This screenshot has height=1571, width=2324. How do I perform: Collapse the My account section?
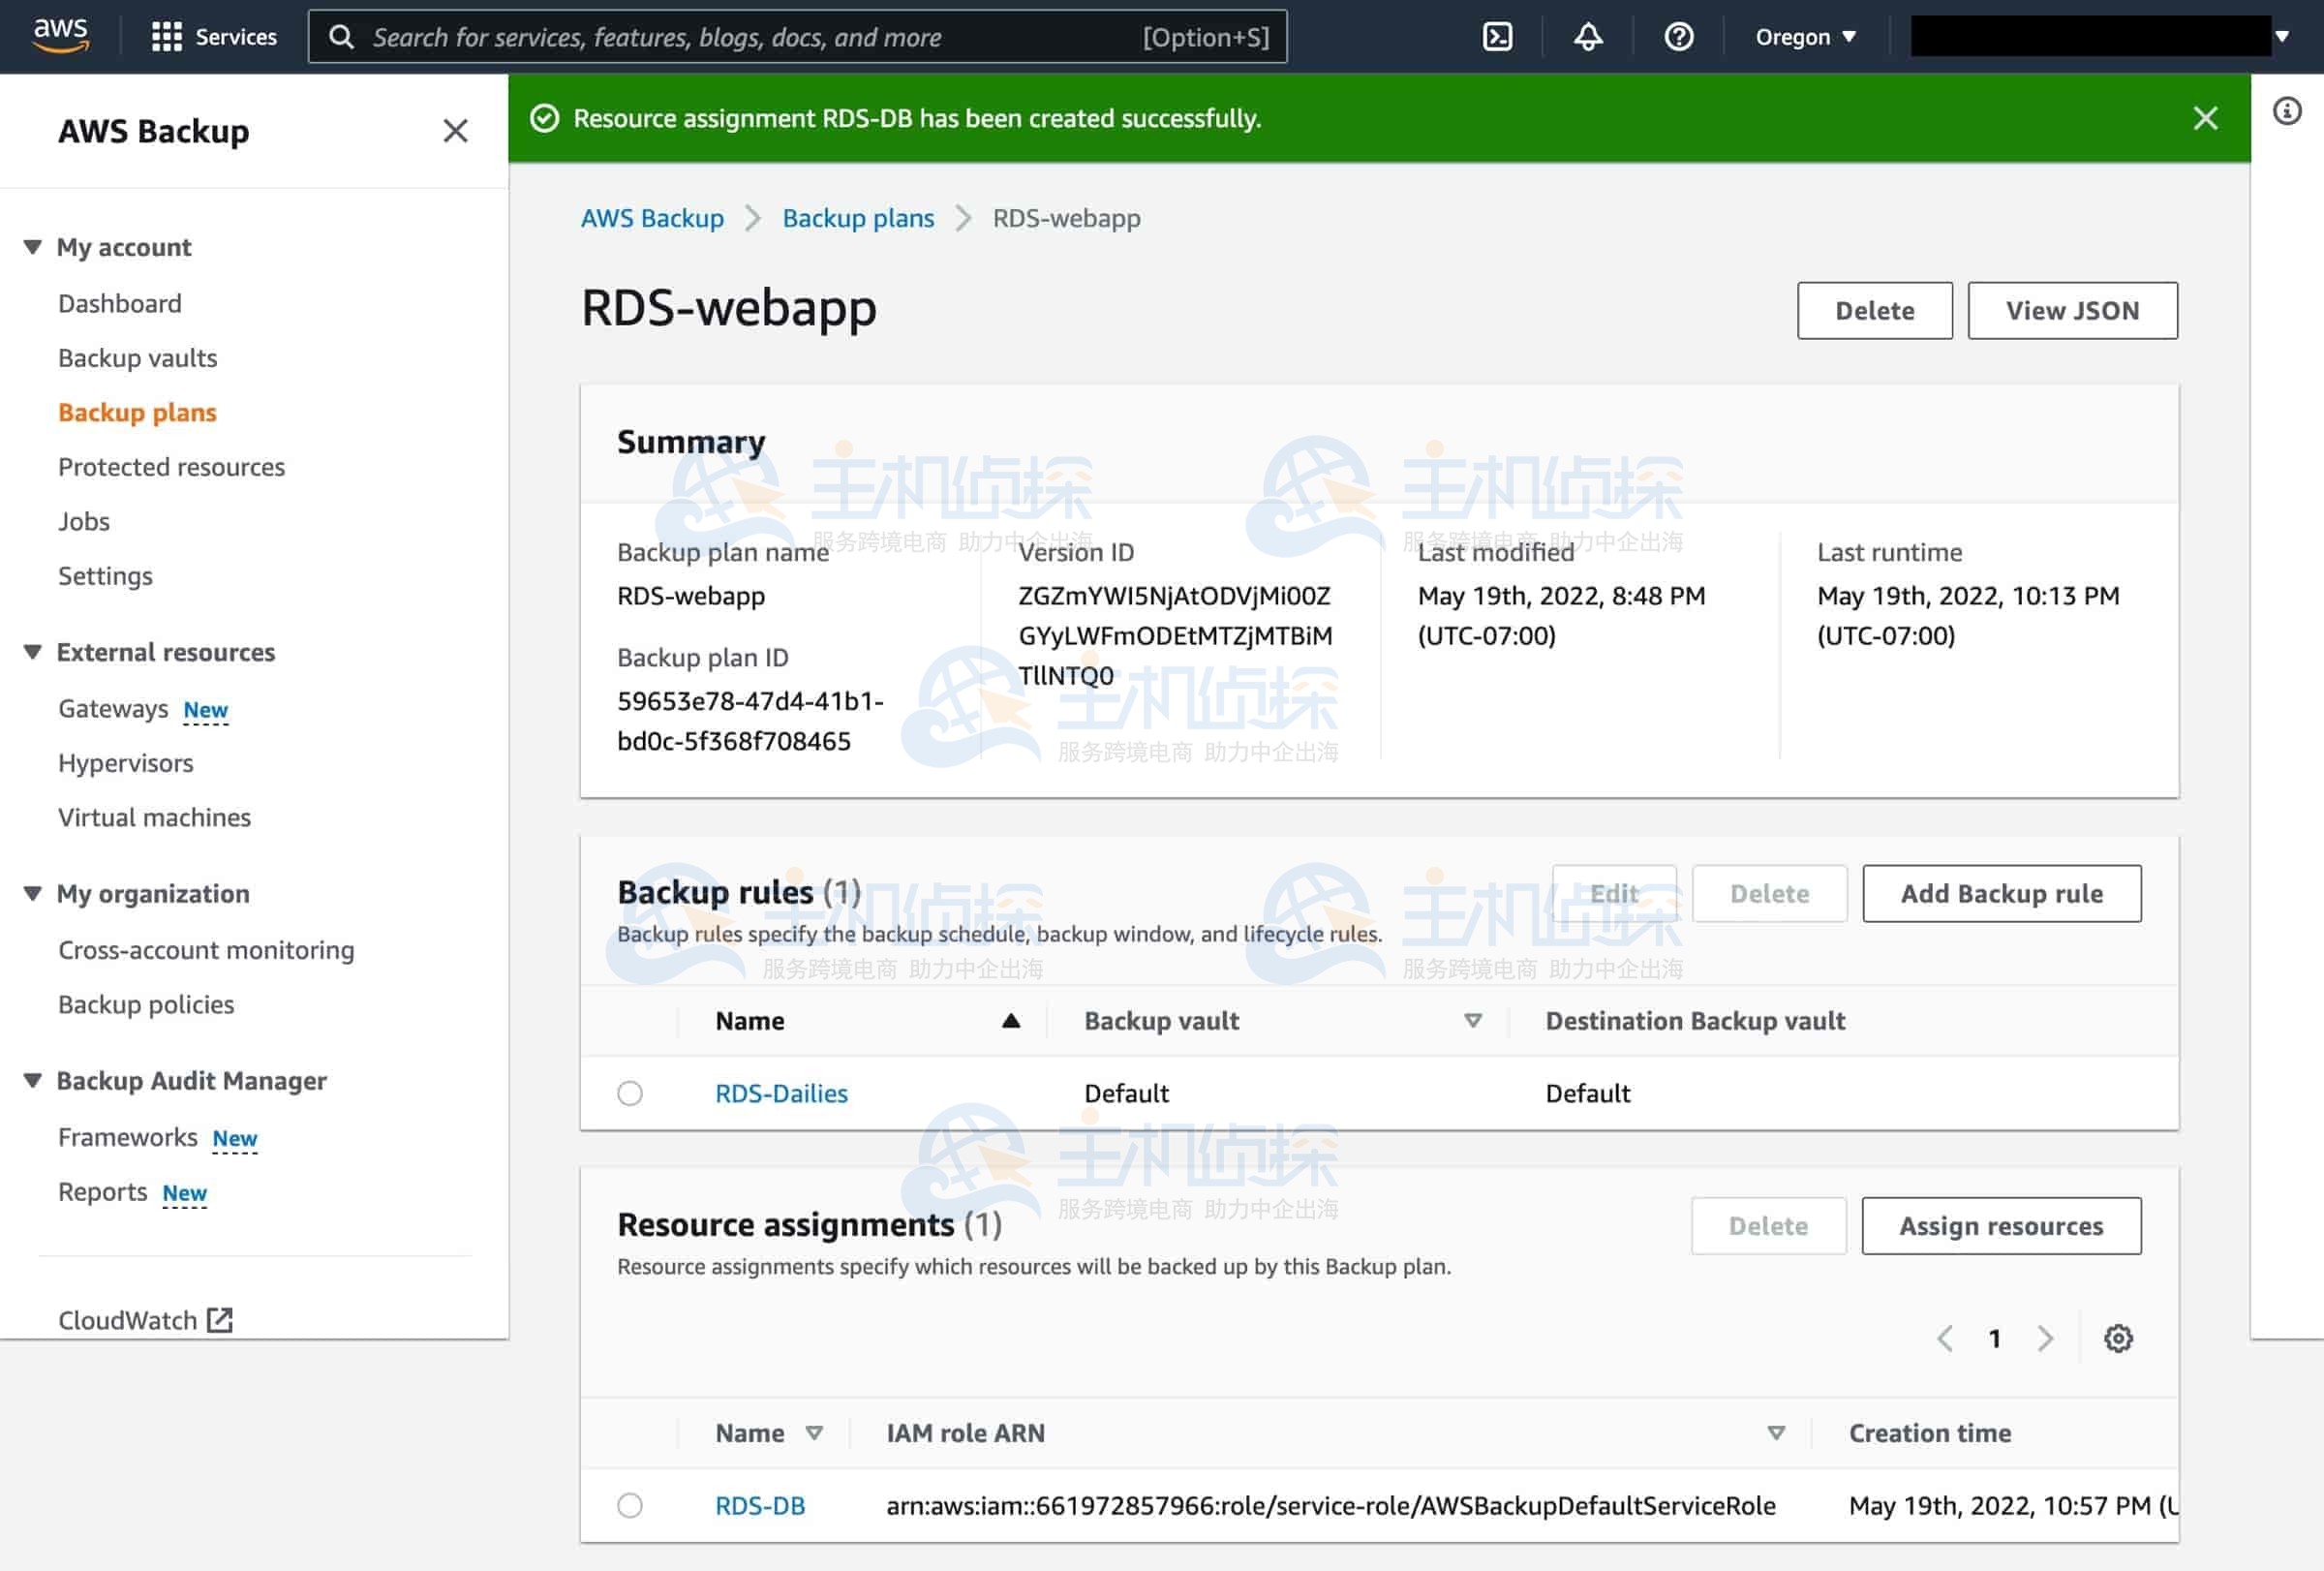pos(33,247)
